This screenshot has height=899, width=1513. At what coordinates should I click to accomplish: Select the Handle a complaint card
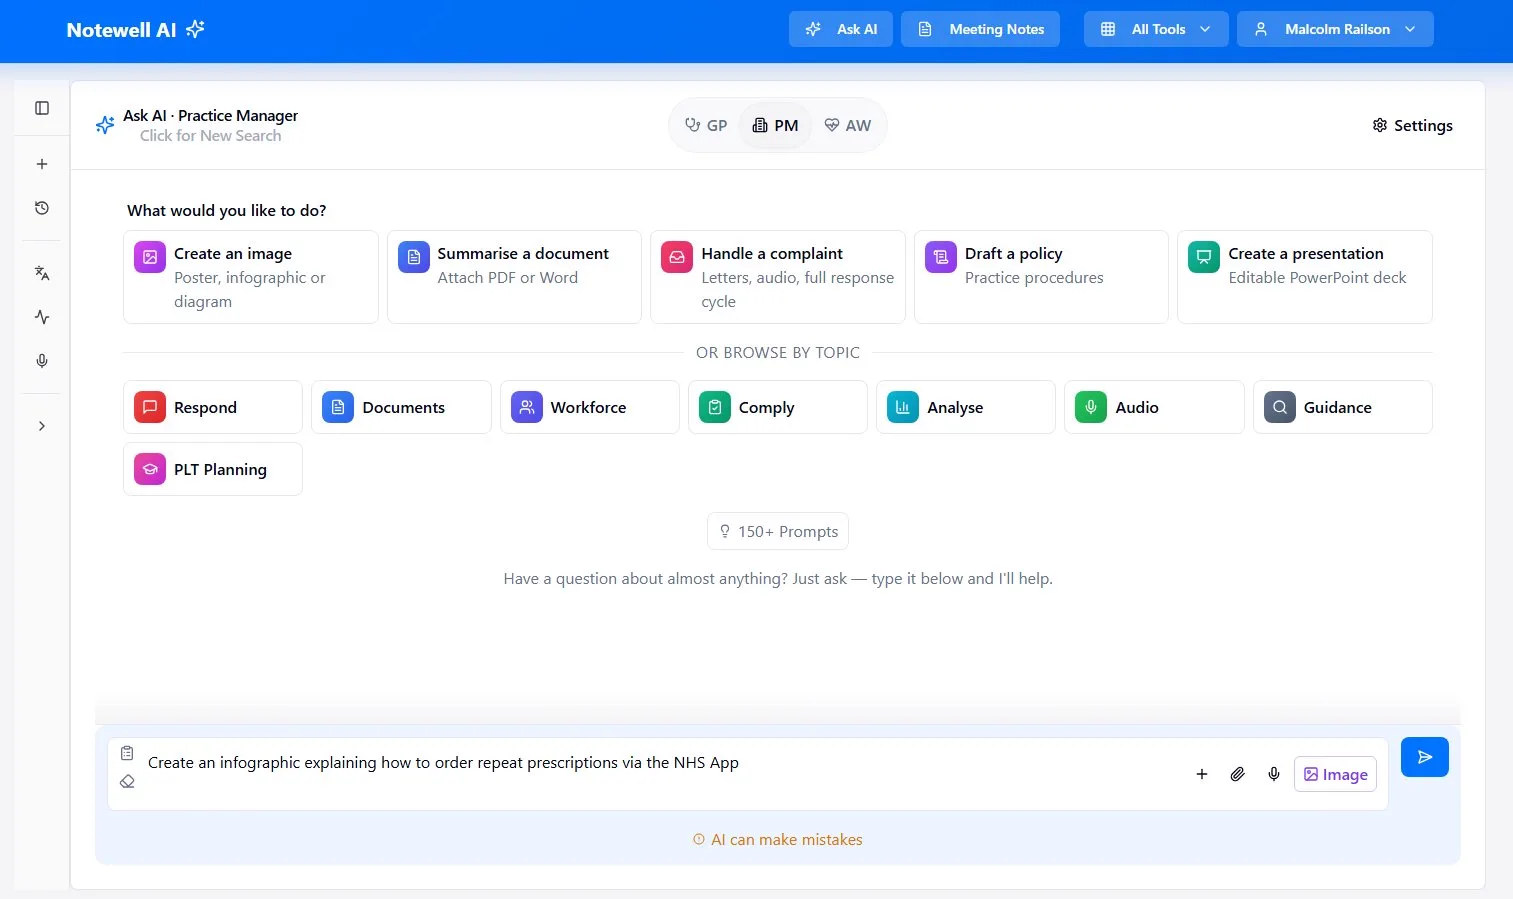778,277
